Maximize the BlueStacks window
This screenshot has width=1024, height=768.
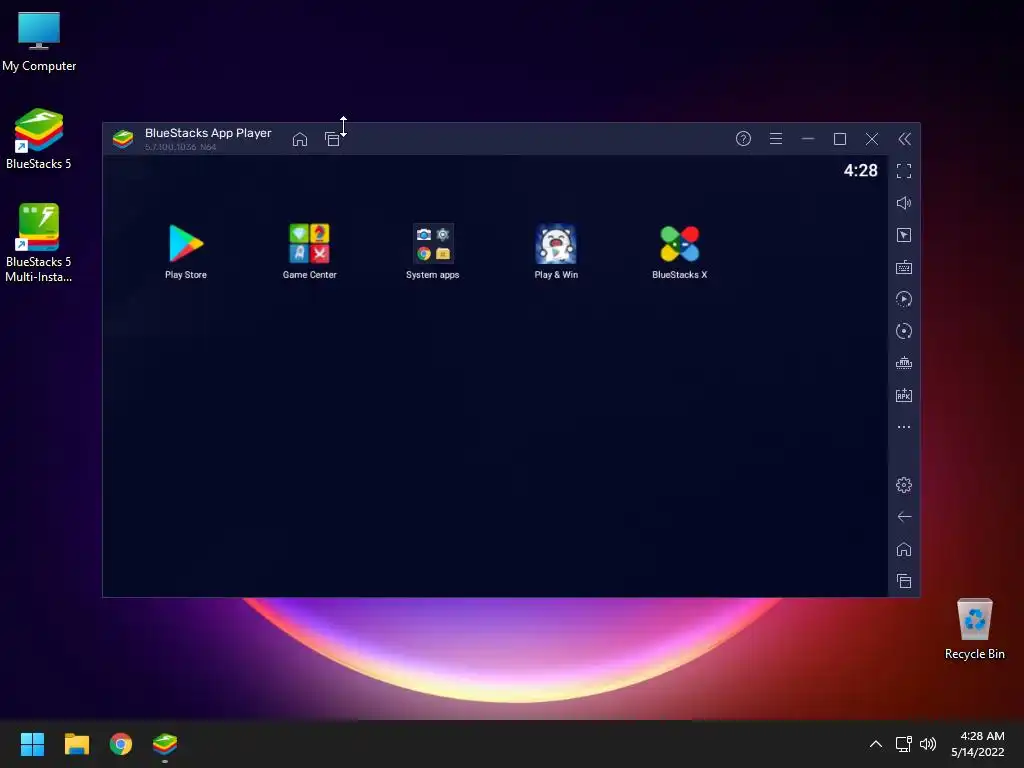840,138
